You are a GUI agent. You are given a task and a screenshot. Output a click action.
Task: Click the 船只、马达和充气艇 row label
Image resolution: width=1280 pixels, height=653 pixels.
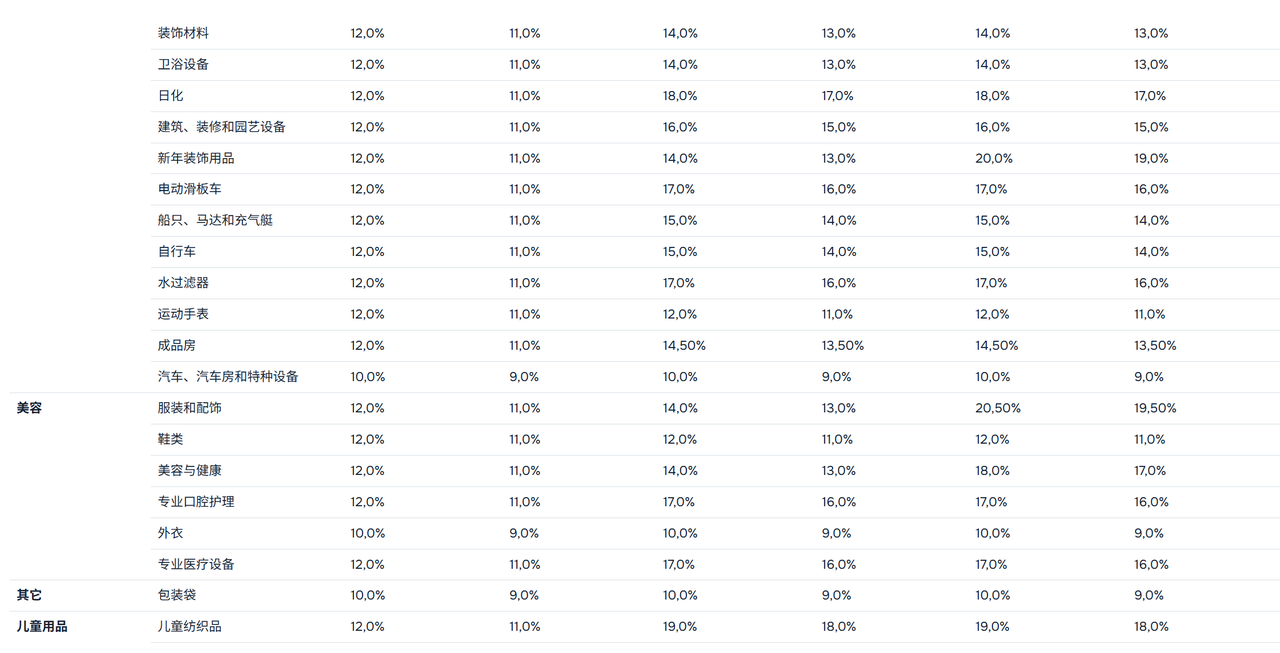[x=215, y=220]
